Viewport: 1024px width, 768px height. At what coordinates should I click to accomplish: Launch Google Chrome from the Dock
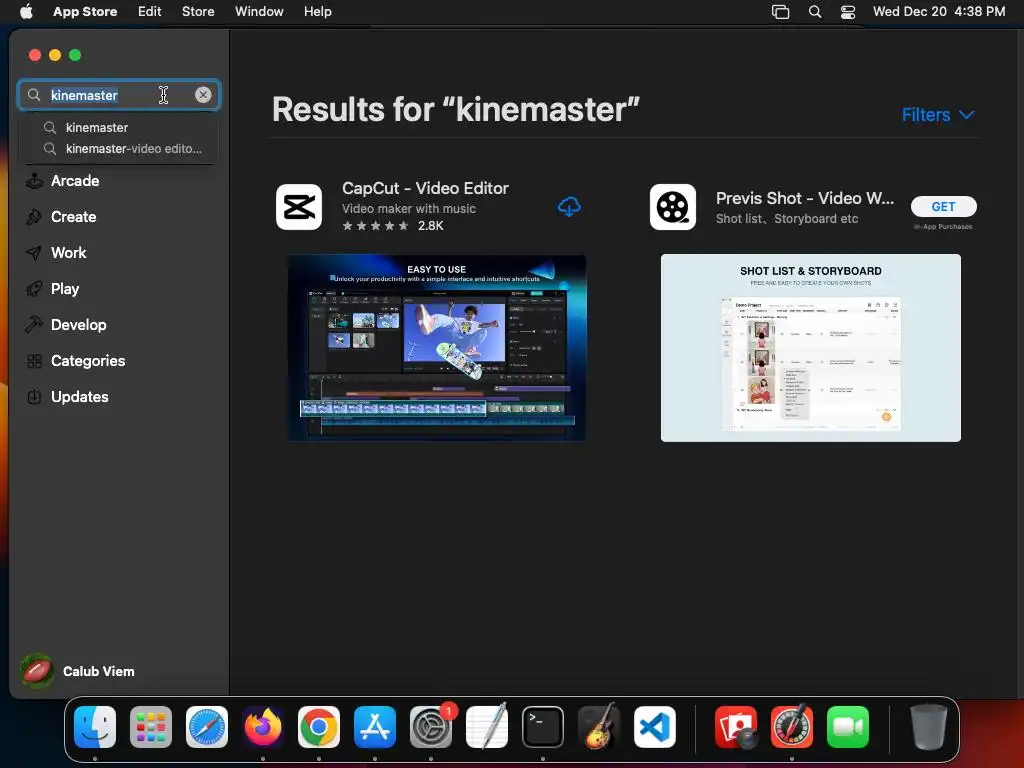(319, 727)
